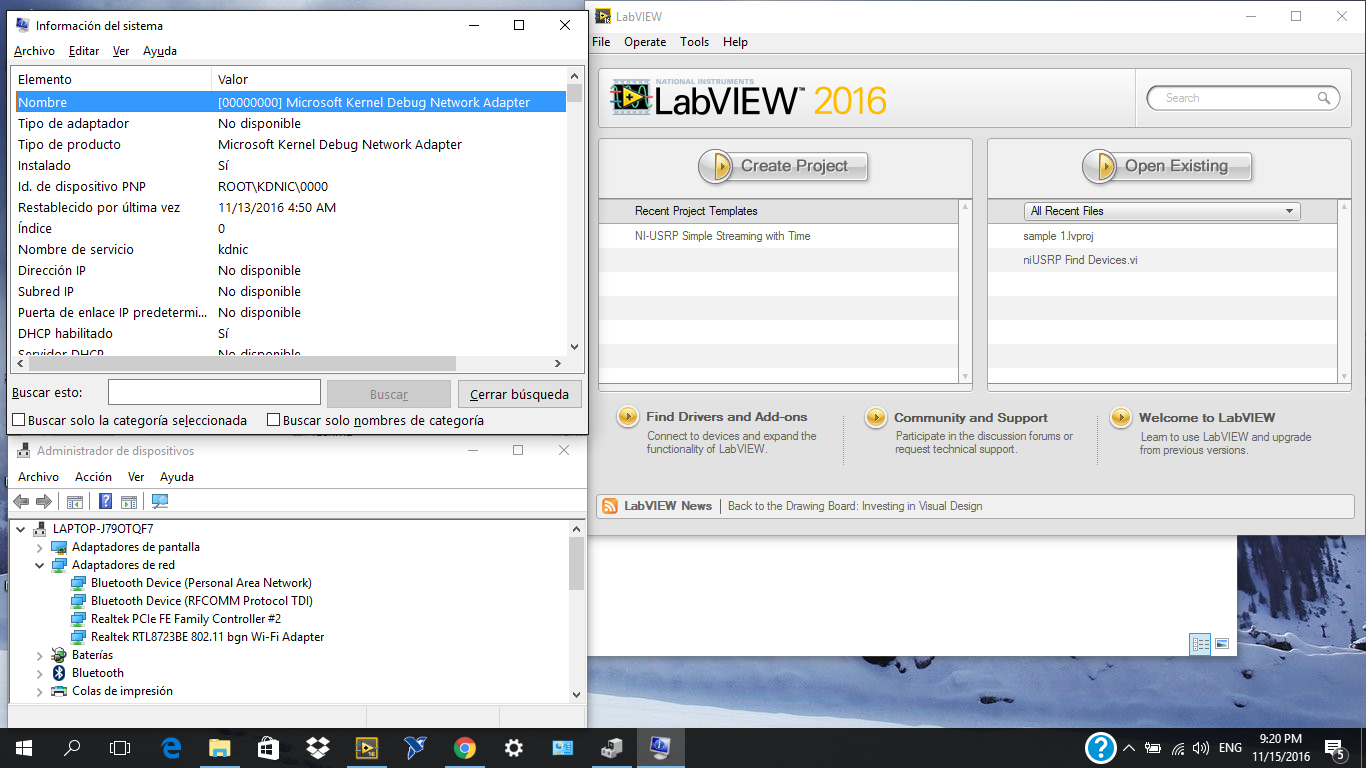Expand the Colas de impresión category
The image size is (1366, 768).
[x=40, y=691]
